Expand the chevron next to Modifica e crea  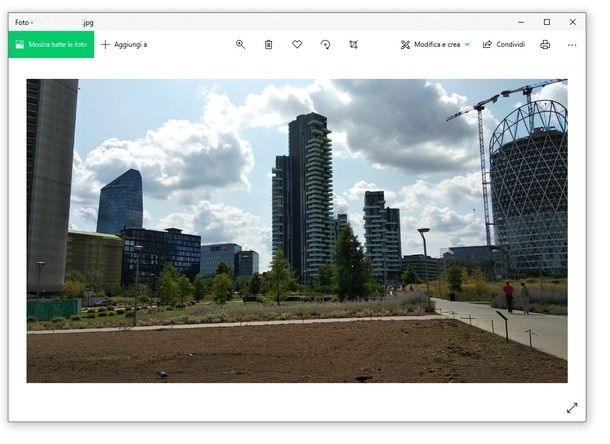pos(467,45)
